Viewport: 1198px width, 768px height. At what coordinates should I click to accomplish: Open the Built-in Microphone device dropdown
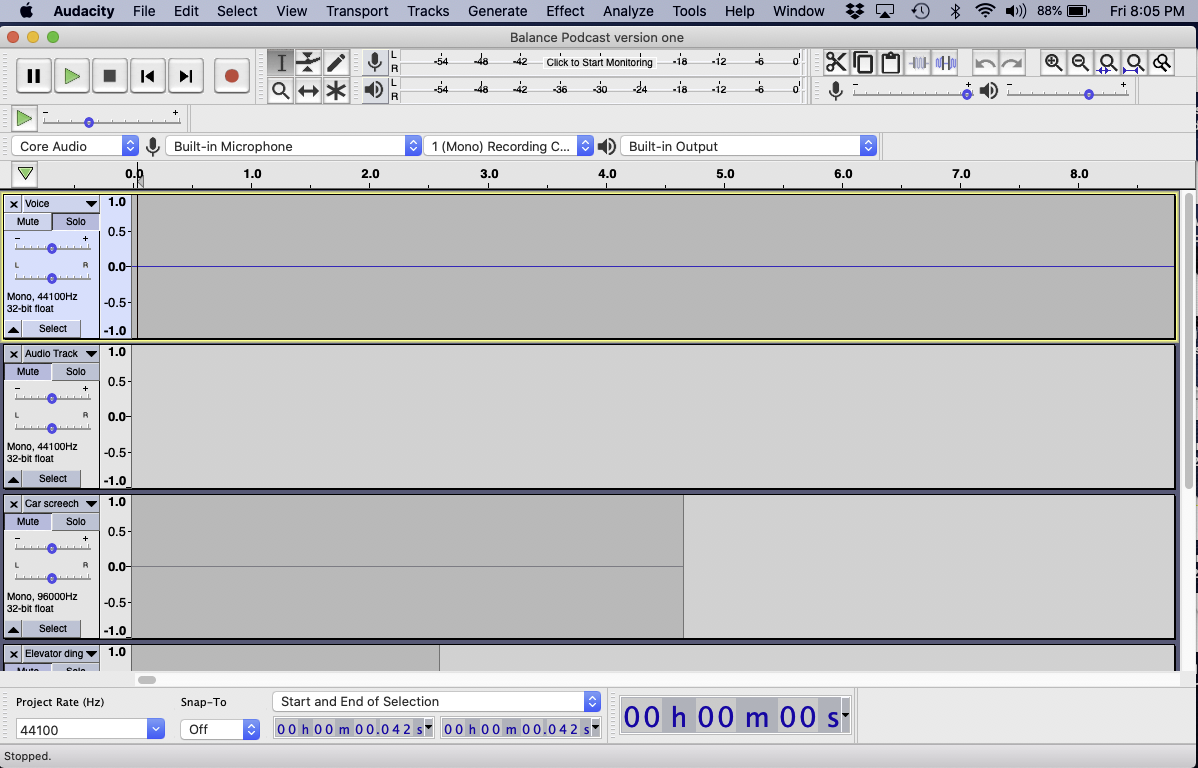pos(294,146)
